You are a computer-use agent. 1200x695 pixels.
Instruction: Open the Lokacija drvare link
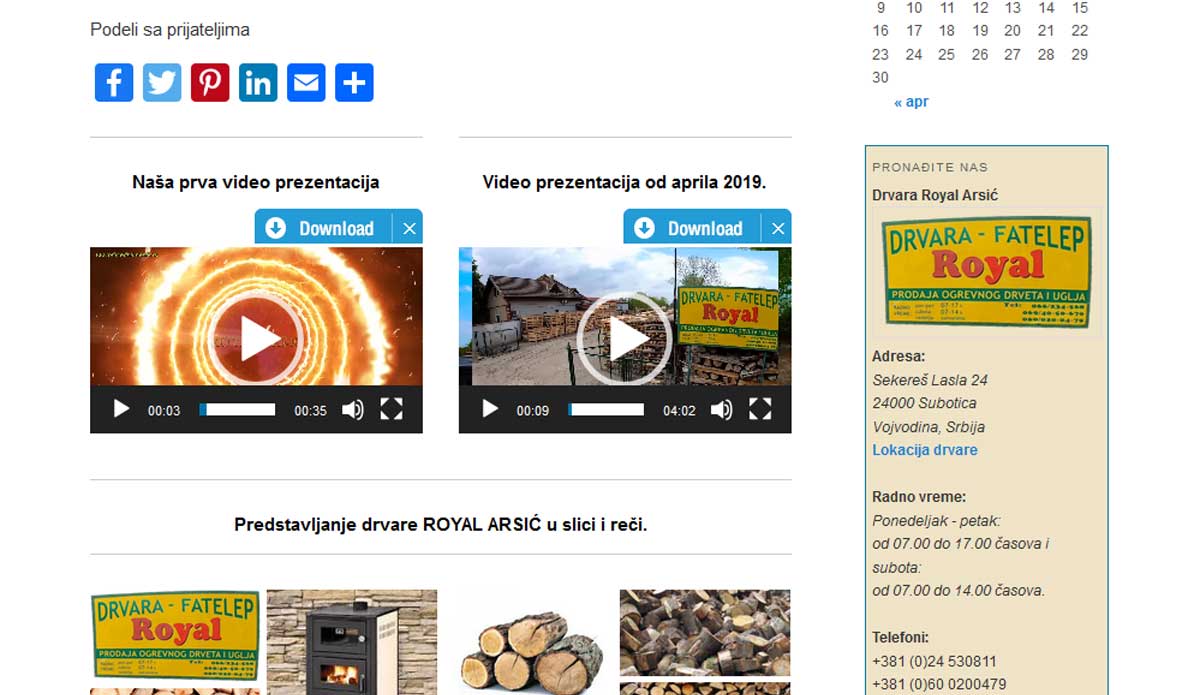tap(924, 450)
